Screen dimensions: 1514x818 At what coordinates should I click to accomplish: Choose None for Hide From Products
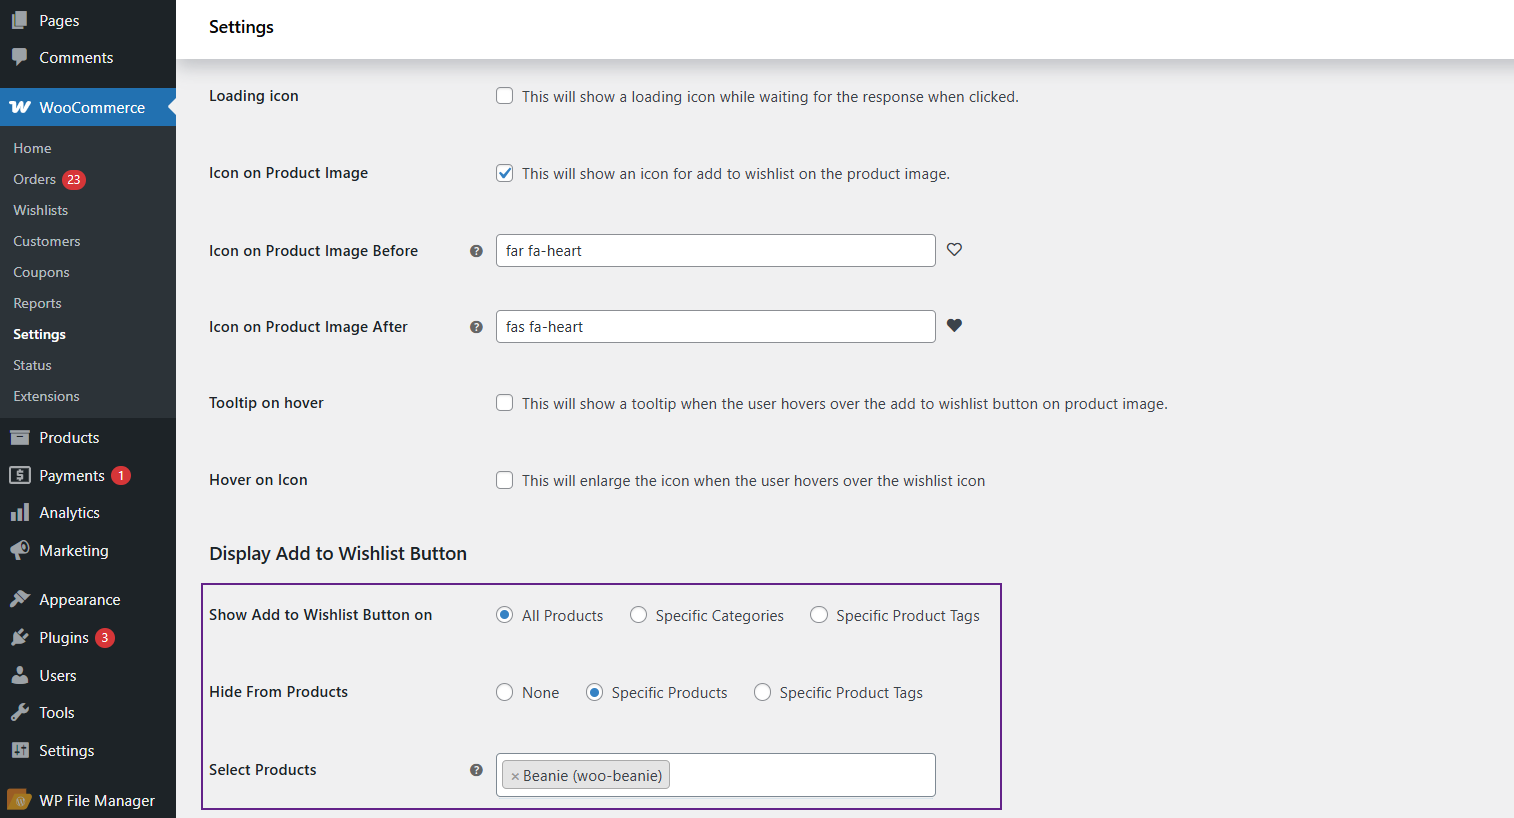pos(505,692)
